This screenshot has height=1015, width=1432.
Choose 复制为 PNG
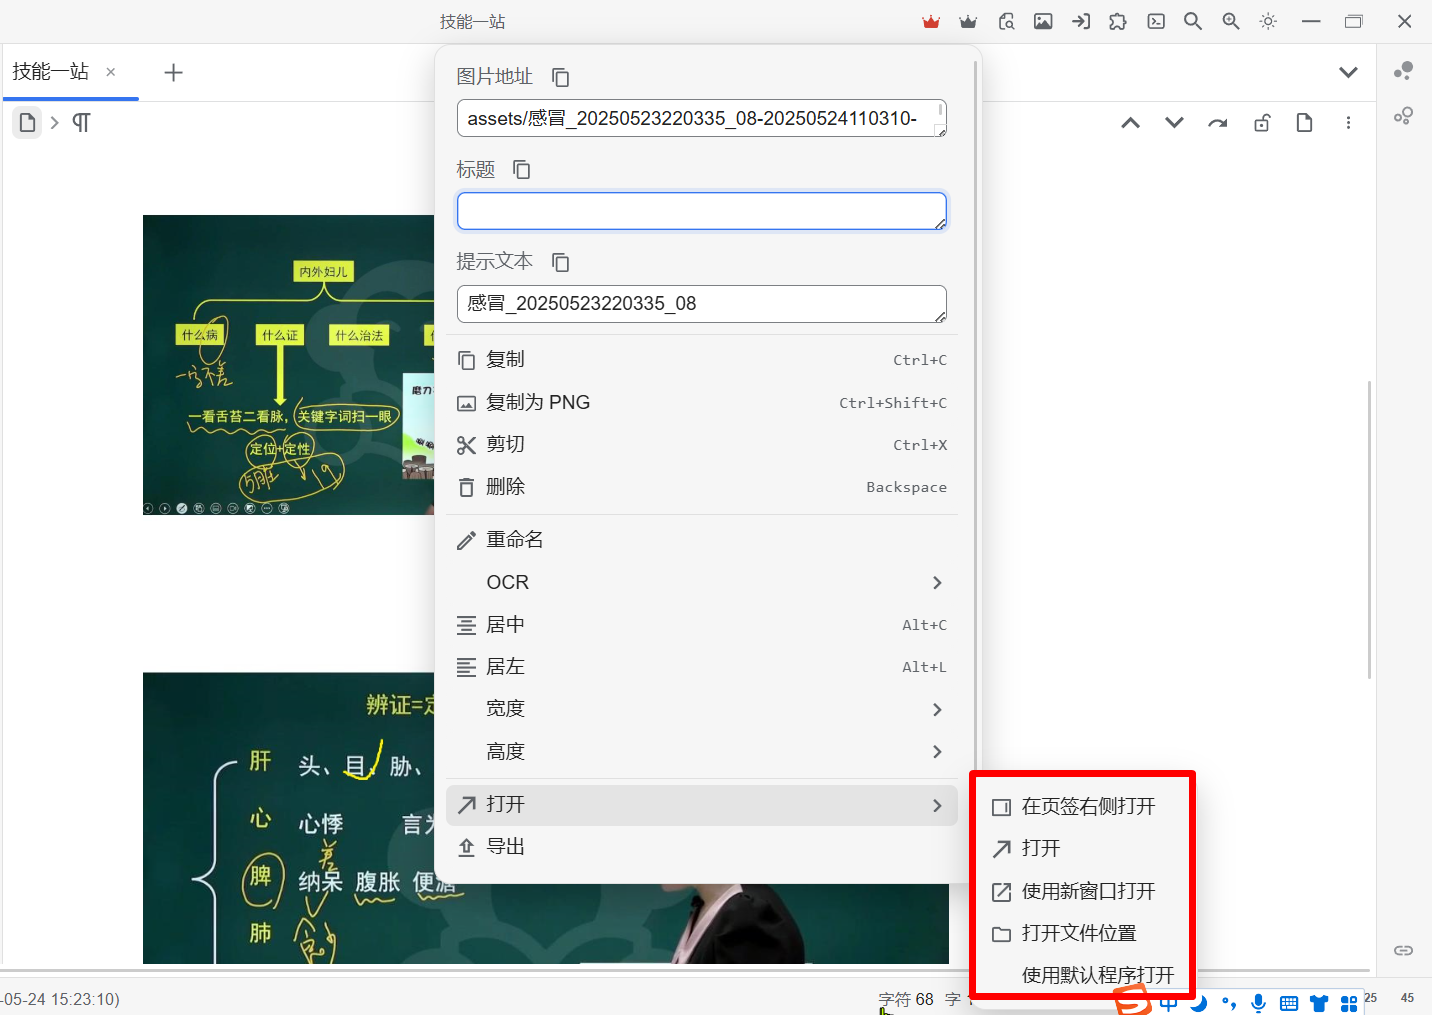[702, 402]
